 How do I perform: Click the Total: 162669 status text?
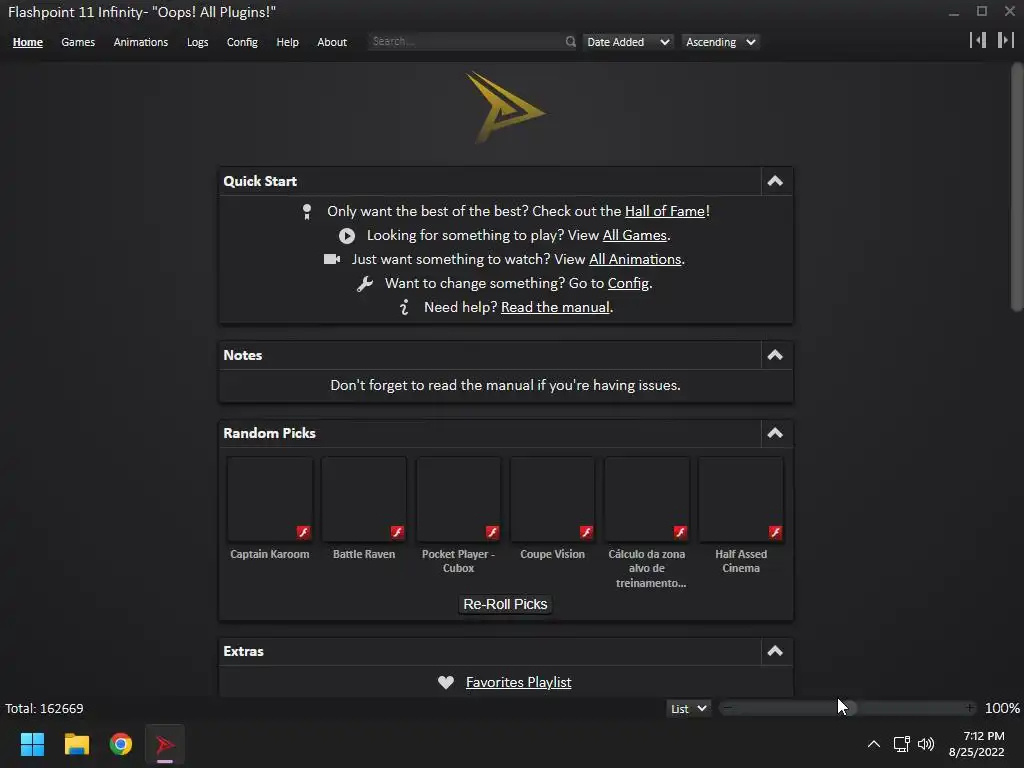(44, 709)
